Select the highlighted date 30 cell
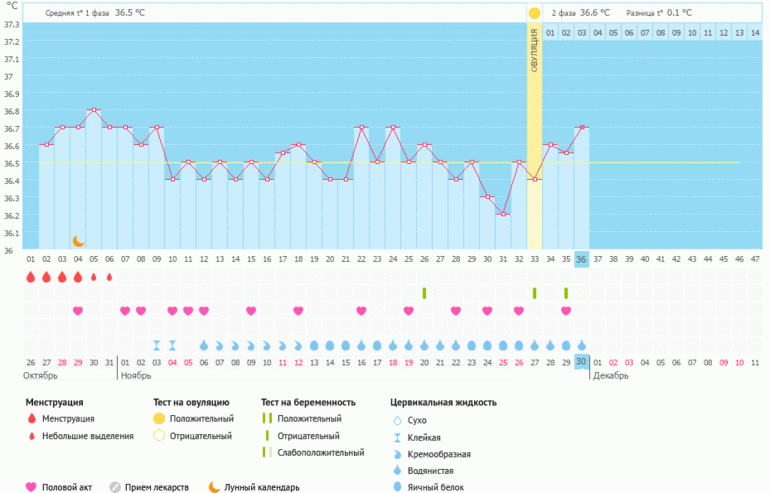 coord(581,362)
